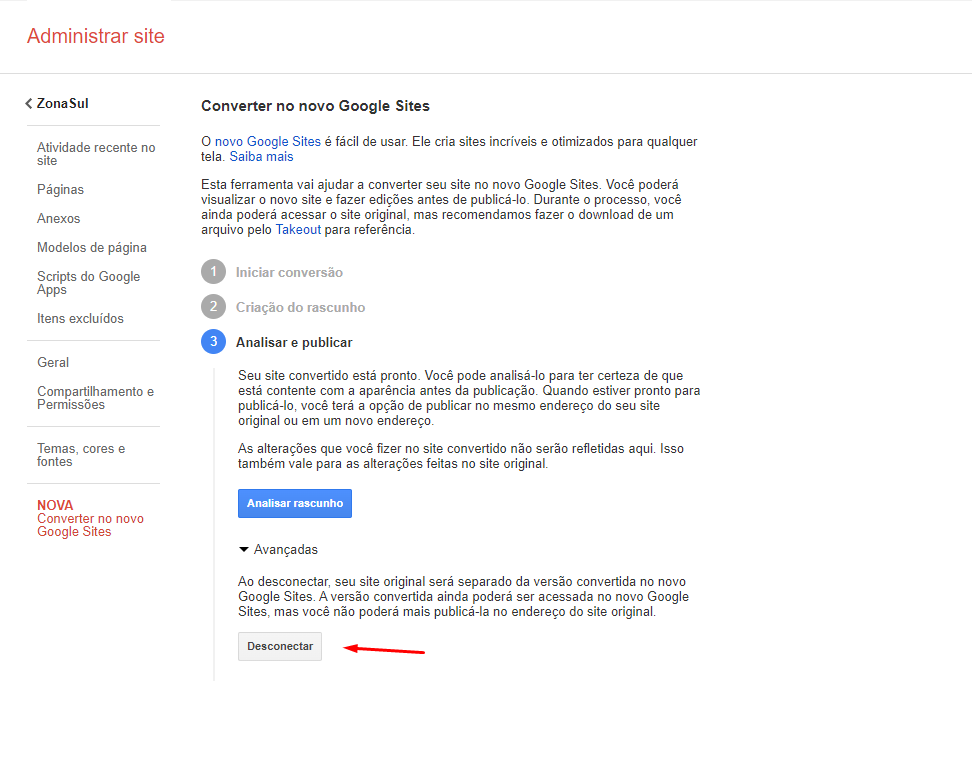Image resolution: width=972 pixels, height=778 pixels.
Task: Click Iniciar conversão step label
Action: pos(289,273)
